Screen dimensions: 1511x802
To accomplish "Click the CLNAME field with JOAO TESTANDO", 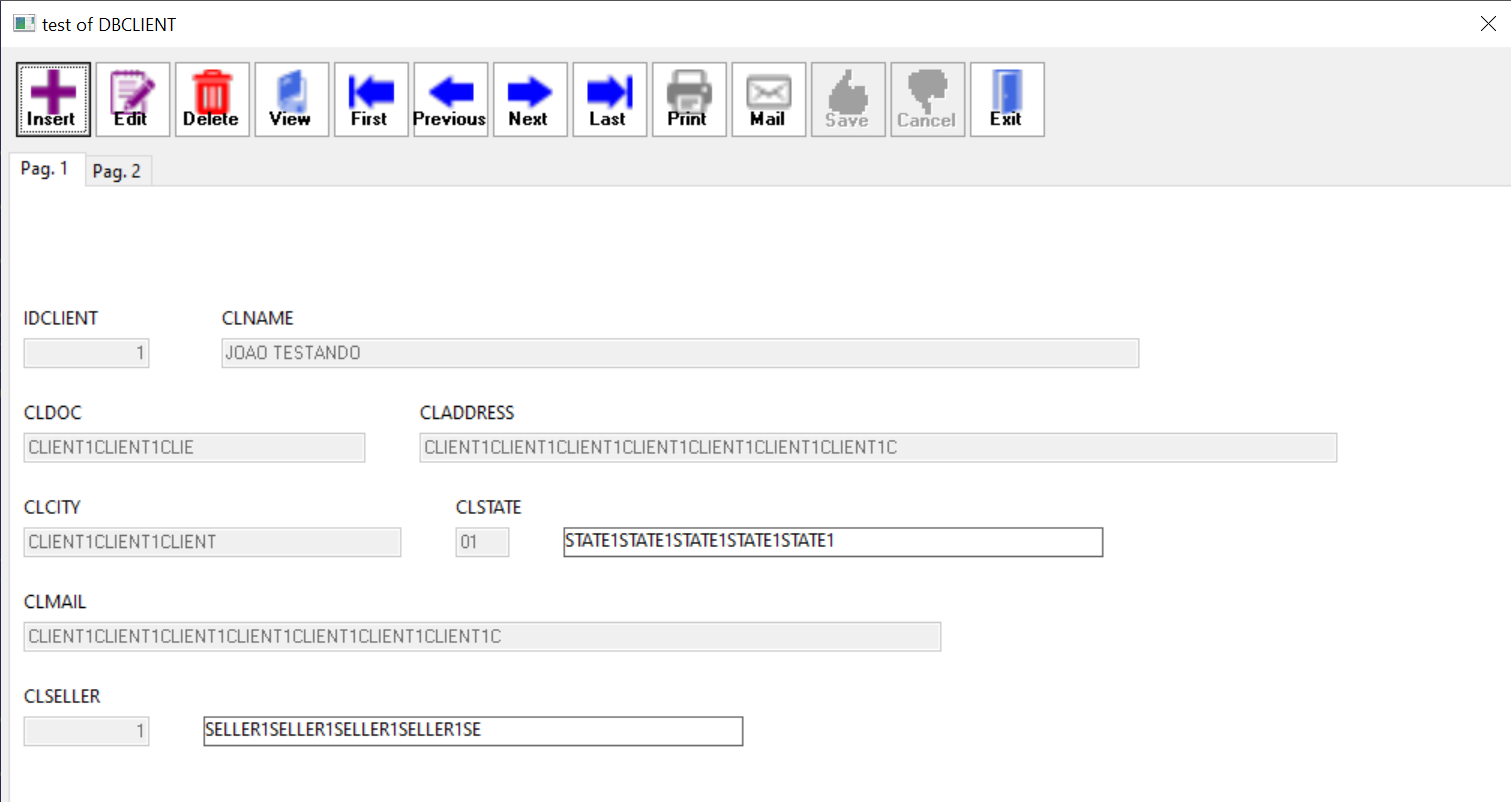I will [680, 353].
